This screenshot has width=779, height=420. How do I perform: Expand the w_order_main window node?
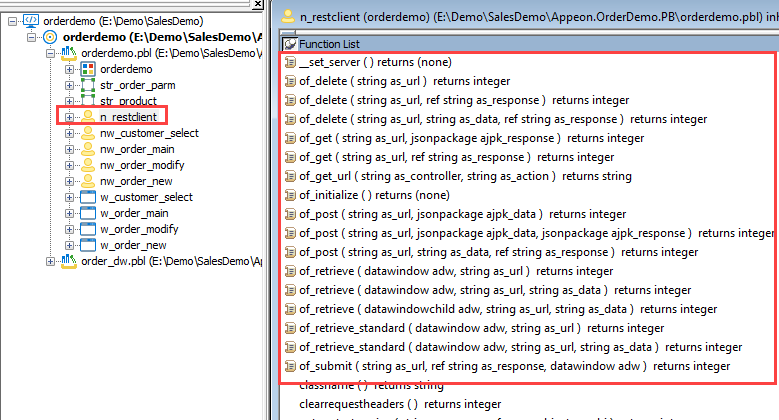point(70,213)
